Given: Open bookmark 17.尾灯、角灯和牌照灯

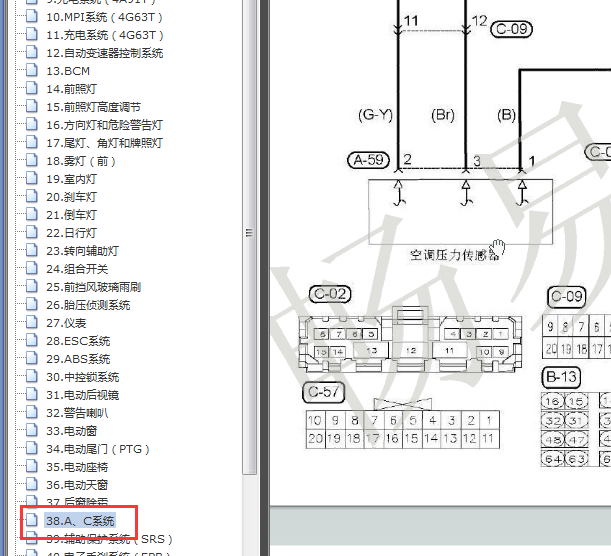Looking at the screenshot, I should pos(104,143).
